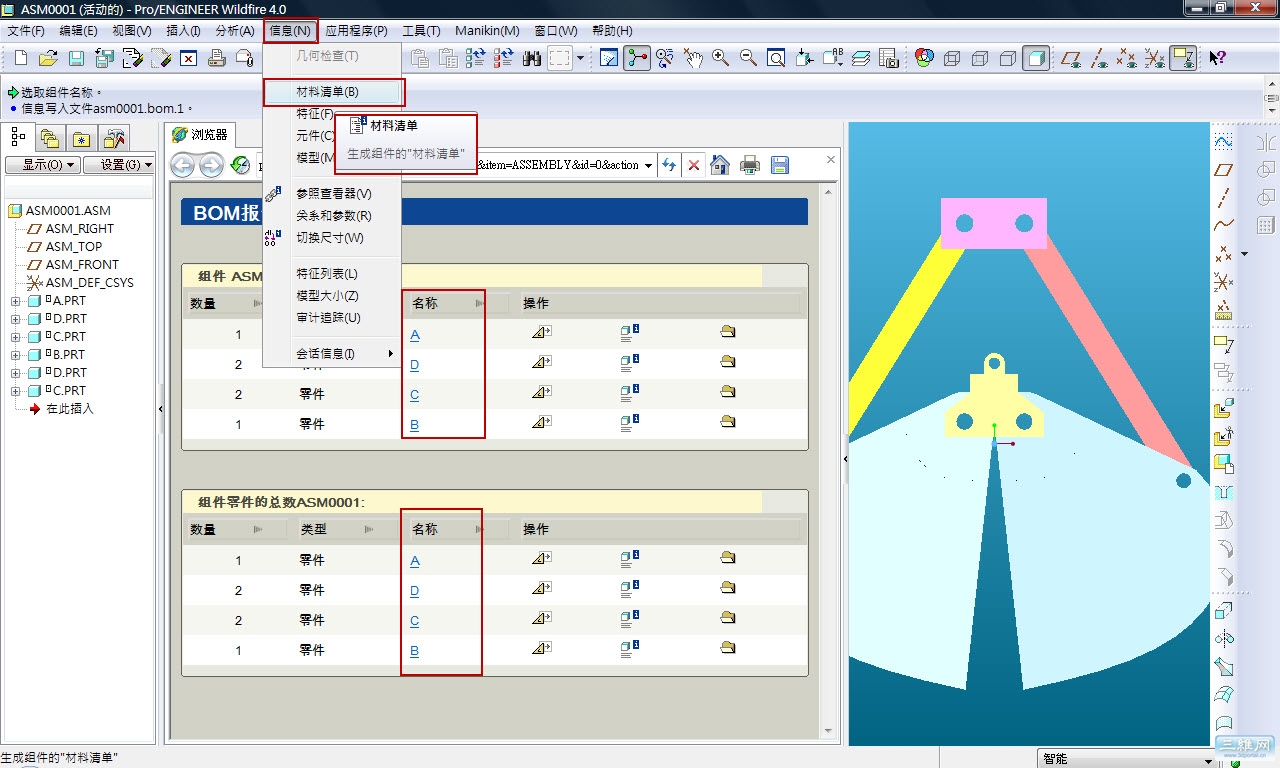
Task: Click the Assemble component icon in right toolbar
Action: point(1223,408)
